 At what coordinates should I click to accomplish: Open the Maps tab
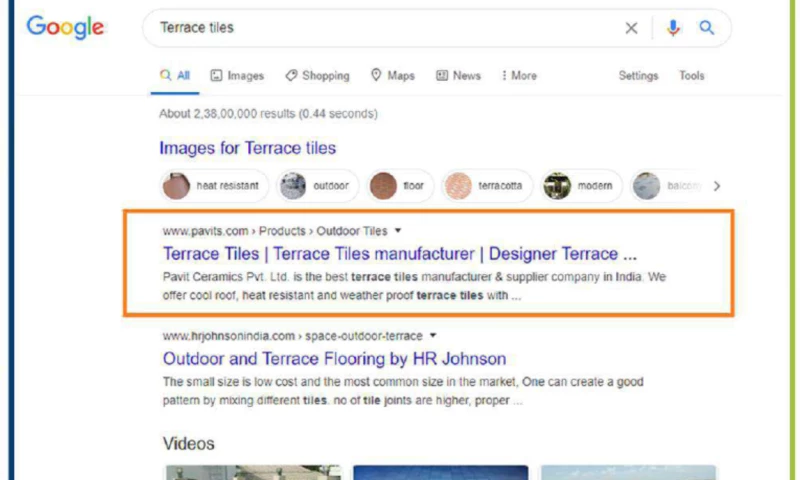tap(392, 76)
